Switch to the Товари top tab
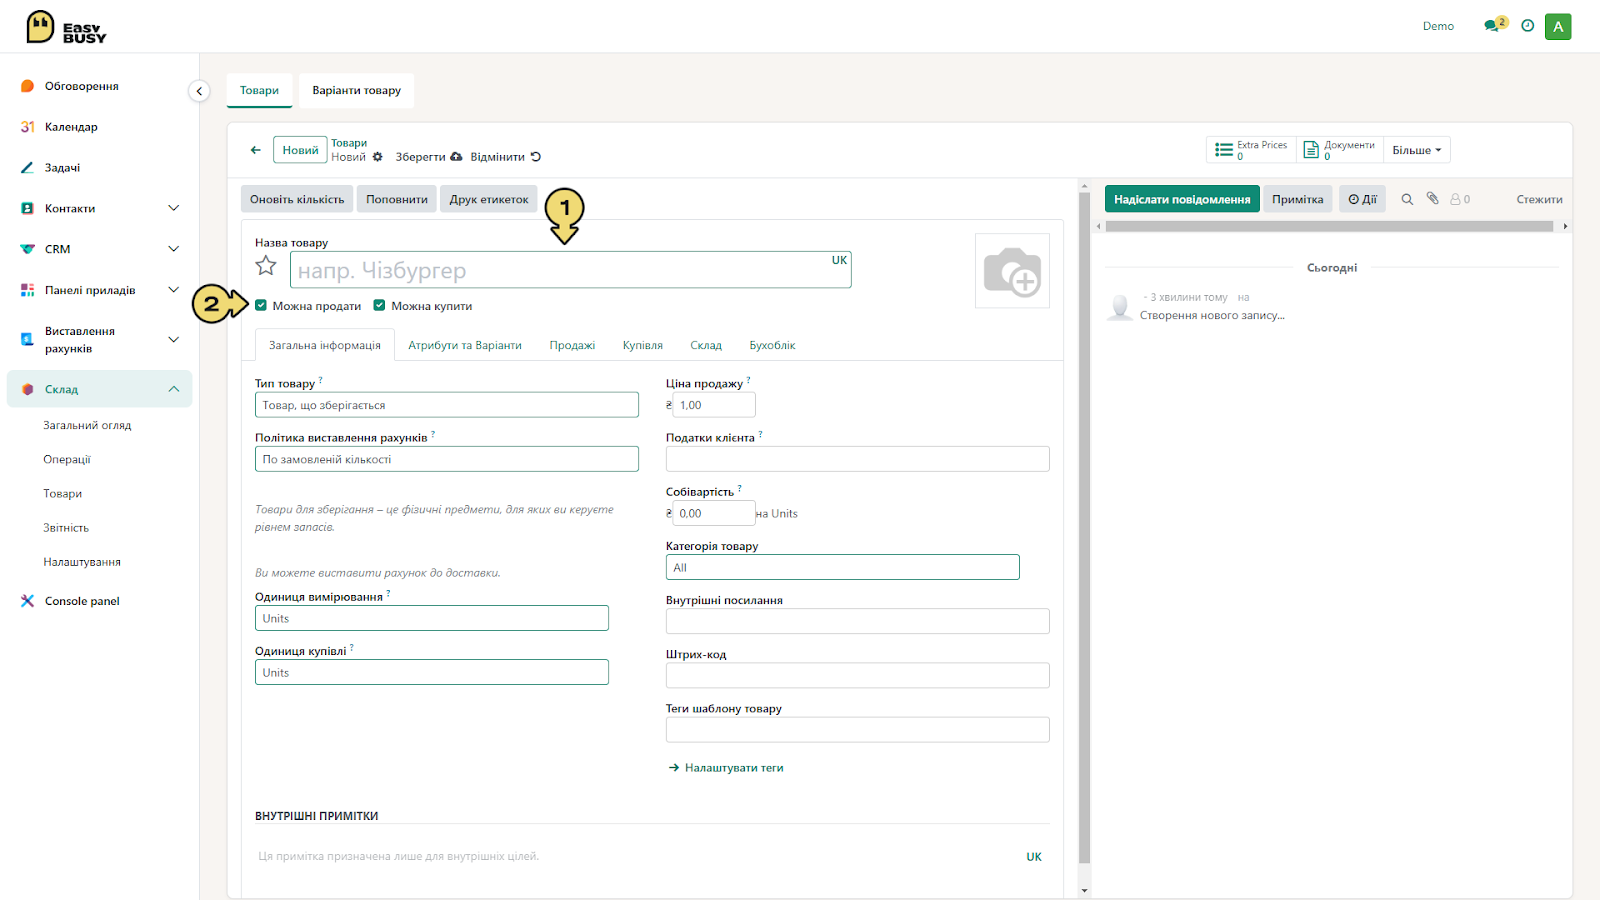Screen dimensions: 1600x900 point(259,90)
